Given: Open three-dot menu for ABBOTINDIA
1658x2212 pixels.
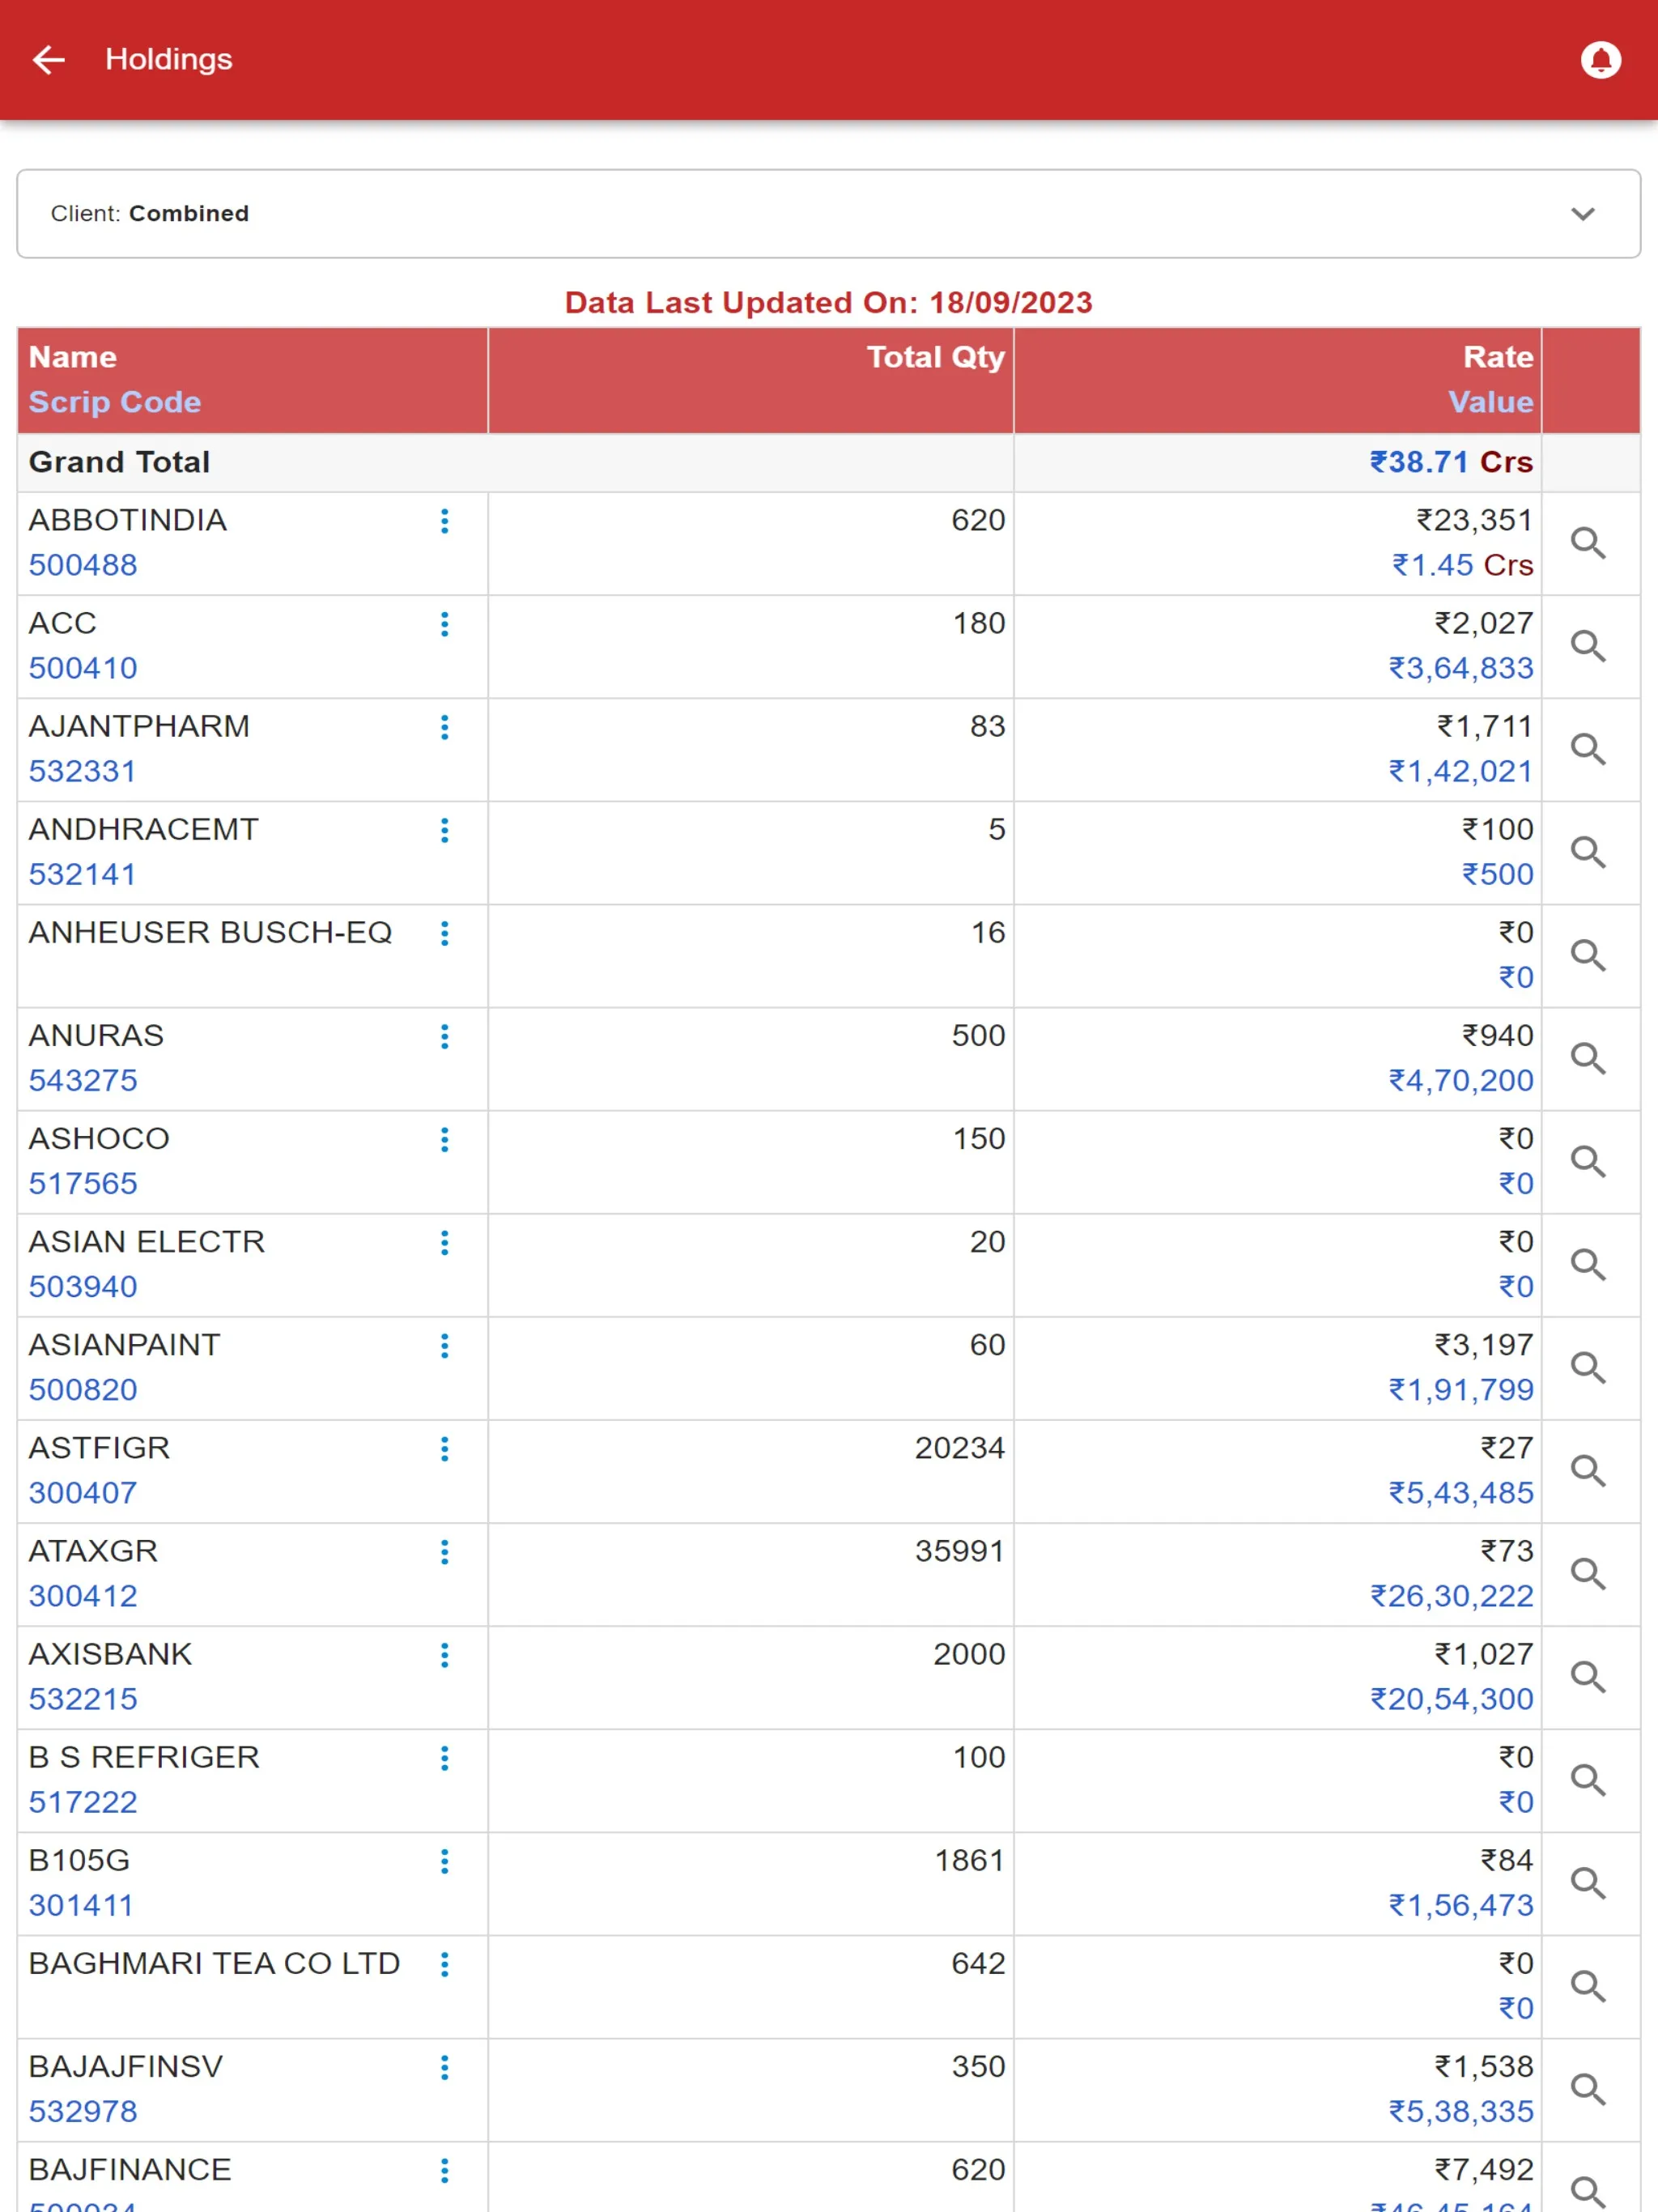Looking at the screenshot, I should 444,521.
